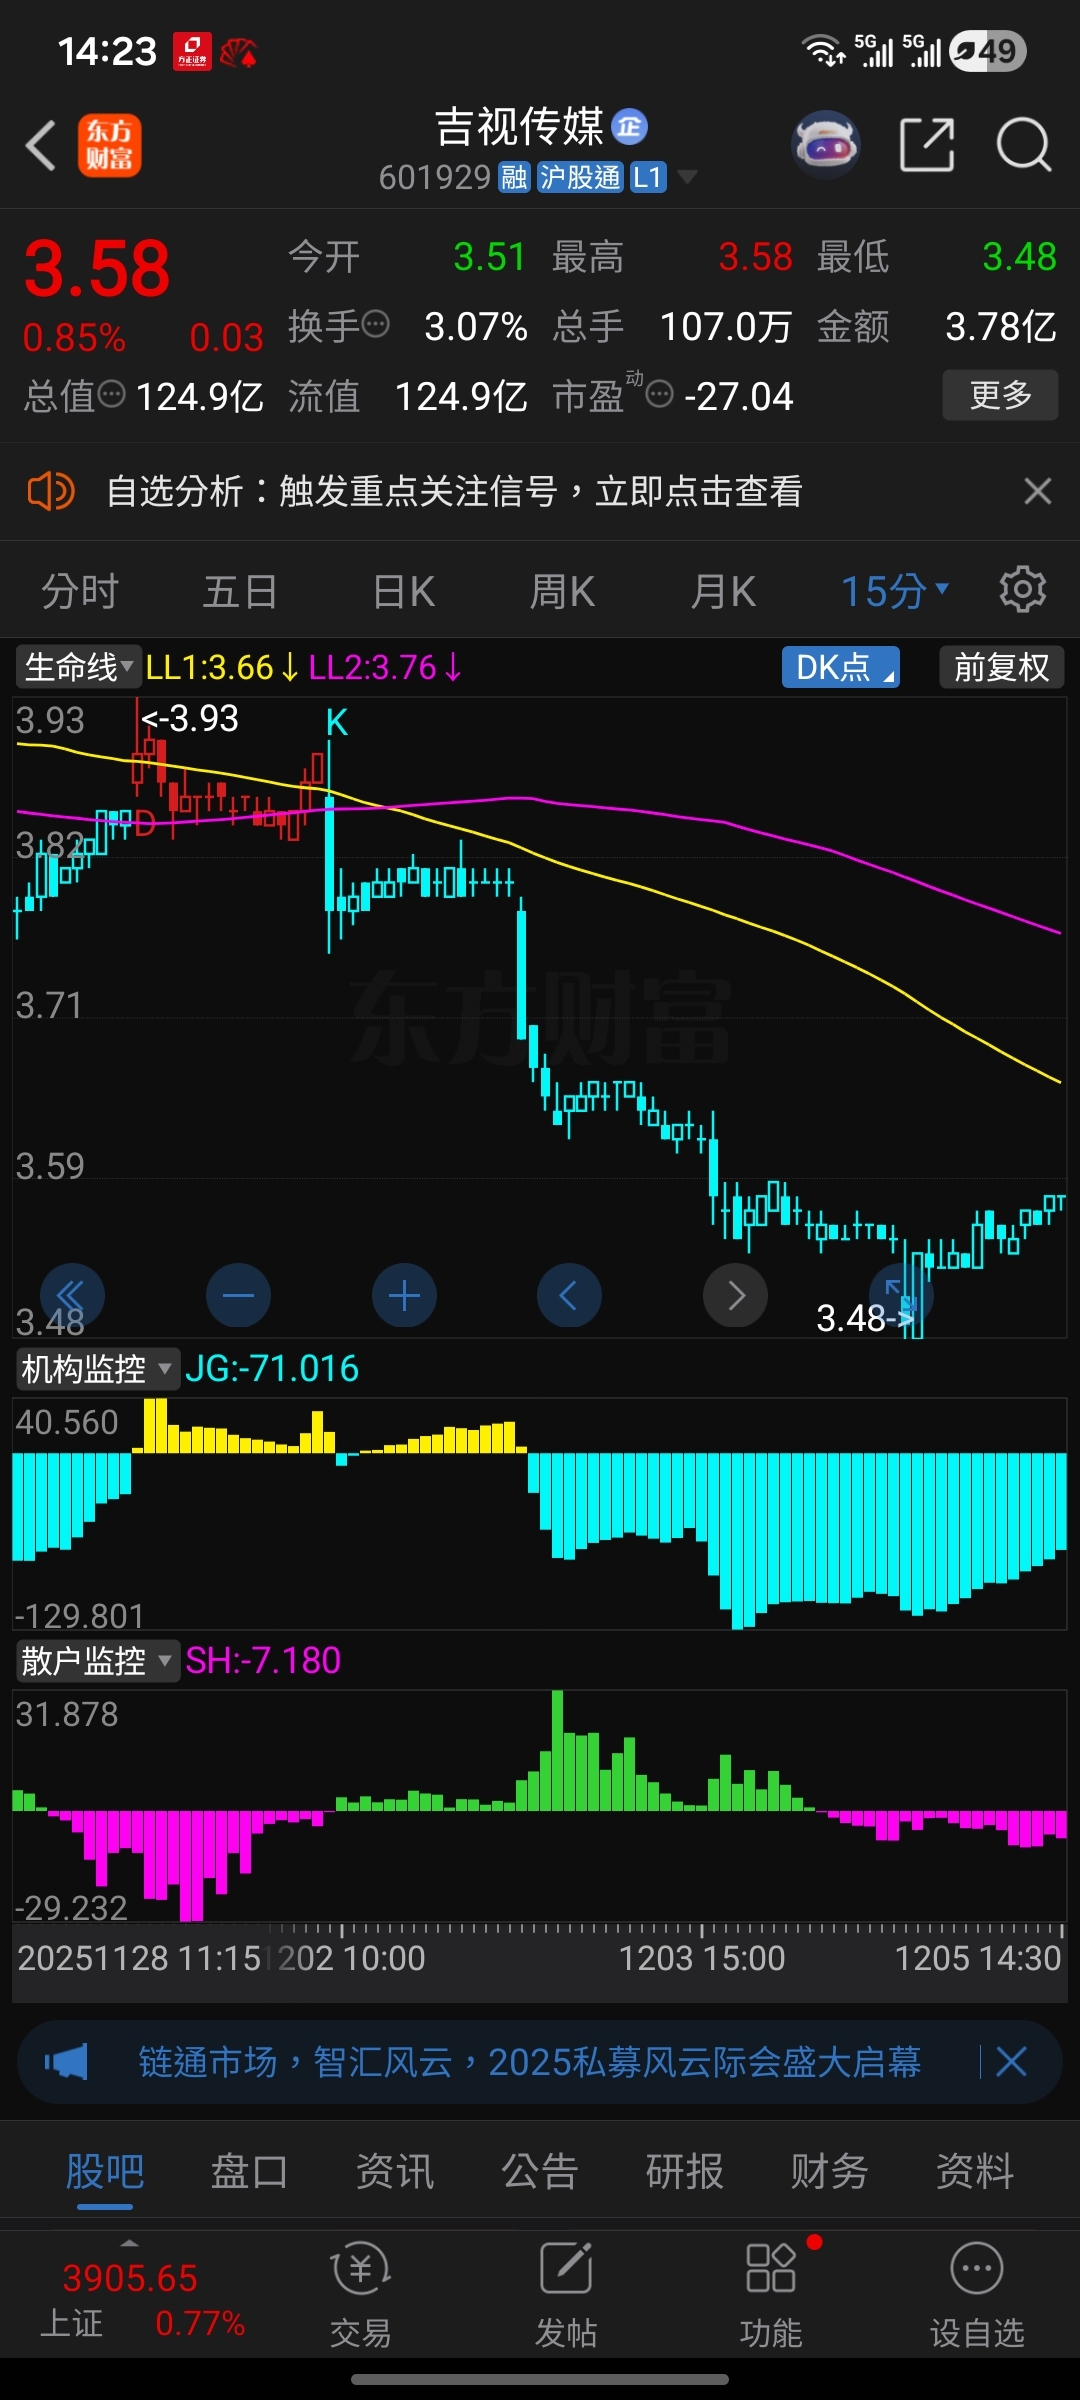Open chart settings gear icon
1080x2400 pixels.
(x=1023, y=590)
